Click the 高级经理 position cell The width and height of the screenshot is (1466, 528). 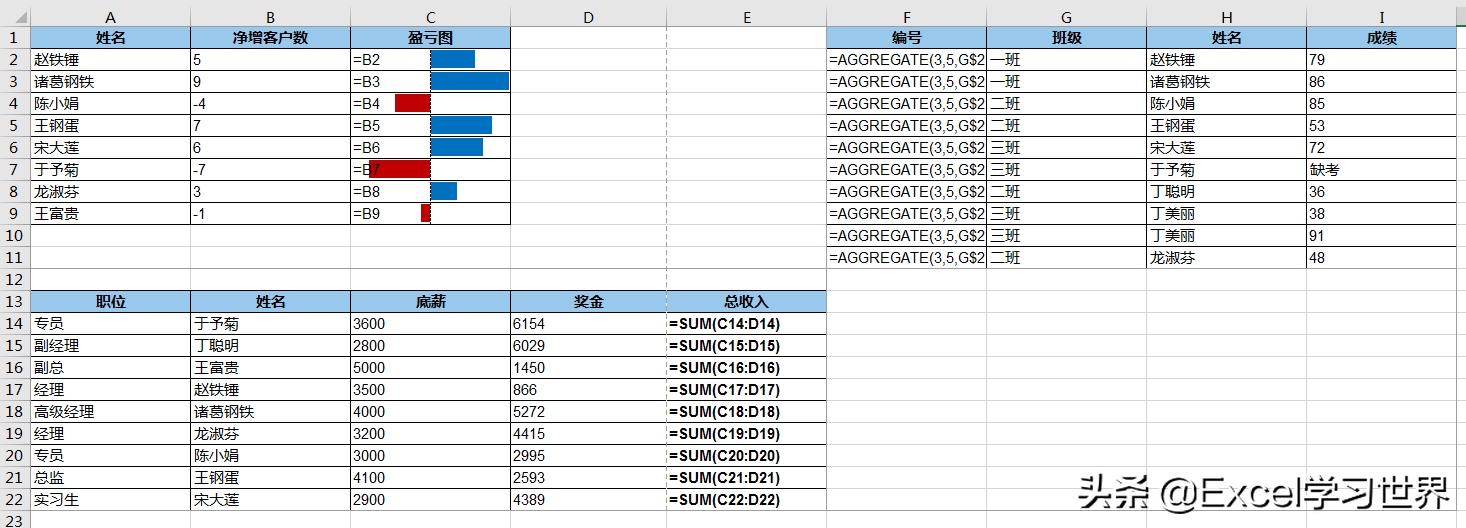click(110, 412)
